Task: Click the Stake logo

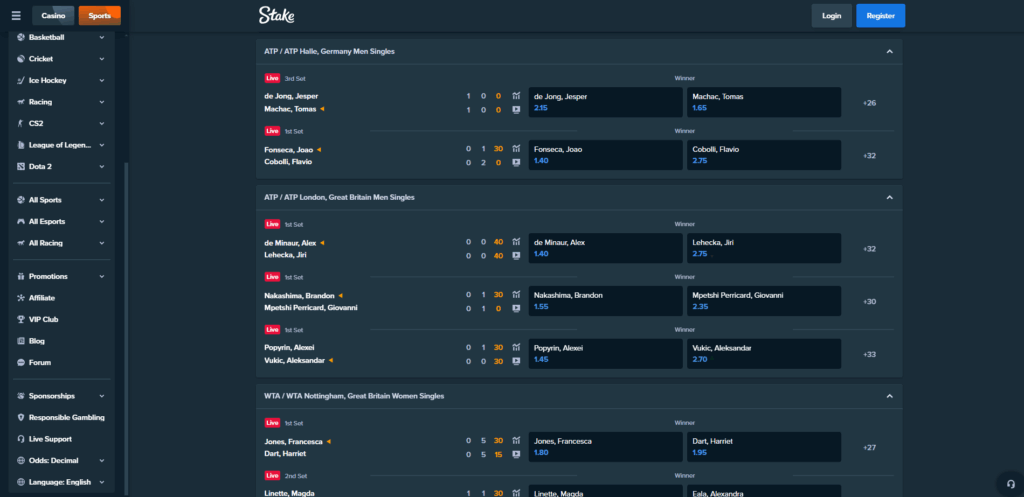Action: [x=276, y=15]
